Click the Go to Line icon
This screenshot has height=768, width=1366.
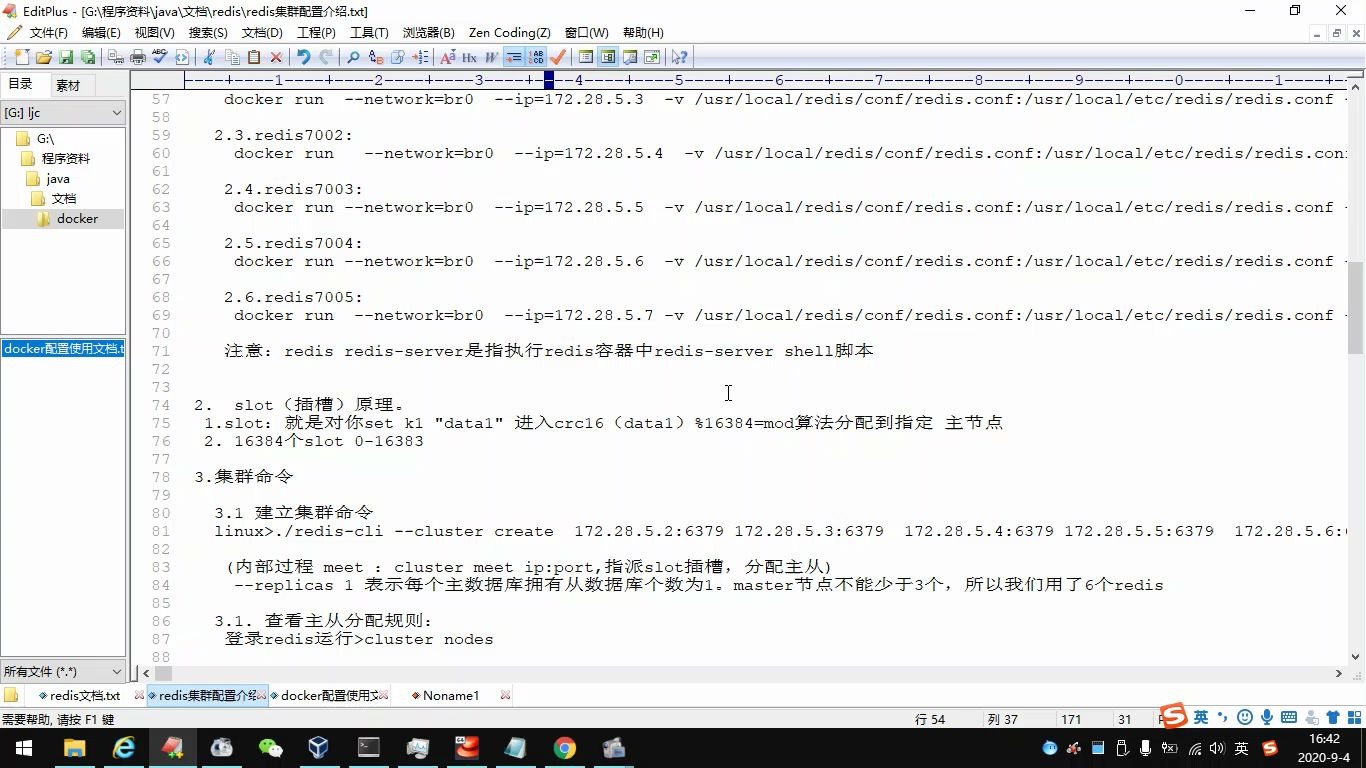pos(420,57)
